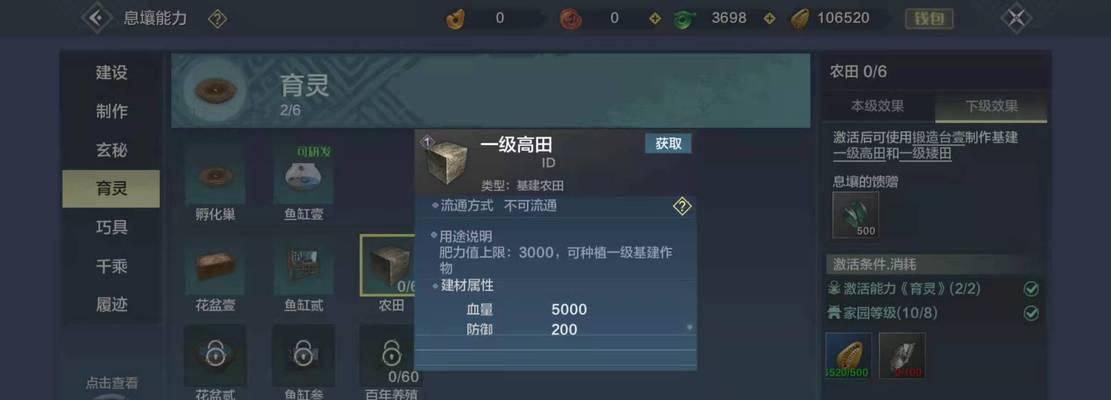Select the 花盆壹 flowerpot icon
The width and height of the screenshot is (1111, 400).
pyautogui.click(x=215, y=267)
